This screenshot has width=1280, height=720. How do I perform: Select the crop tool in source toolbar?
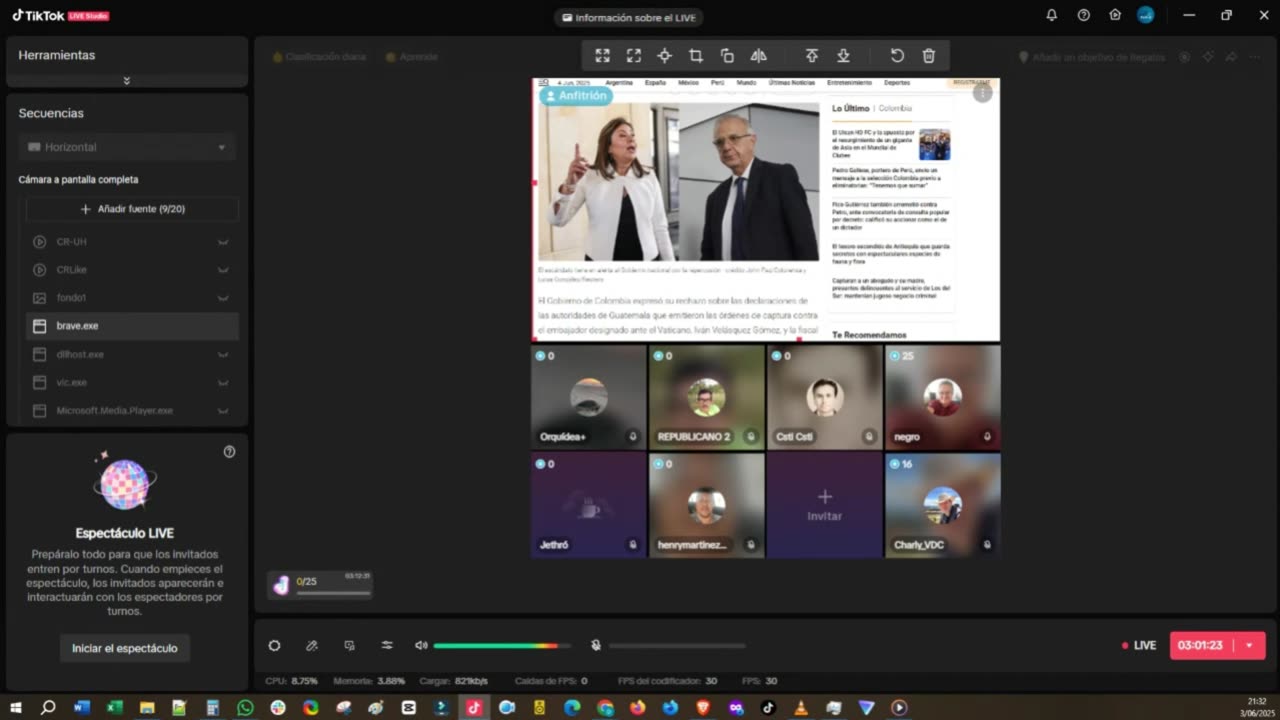(x=696, y=56)
